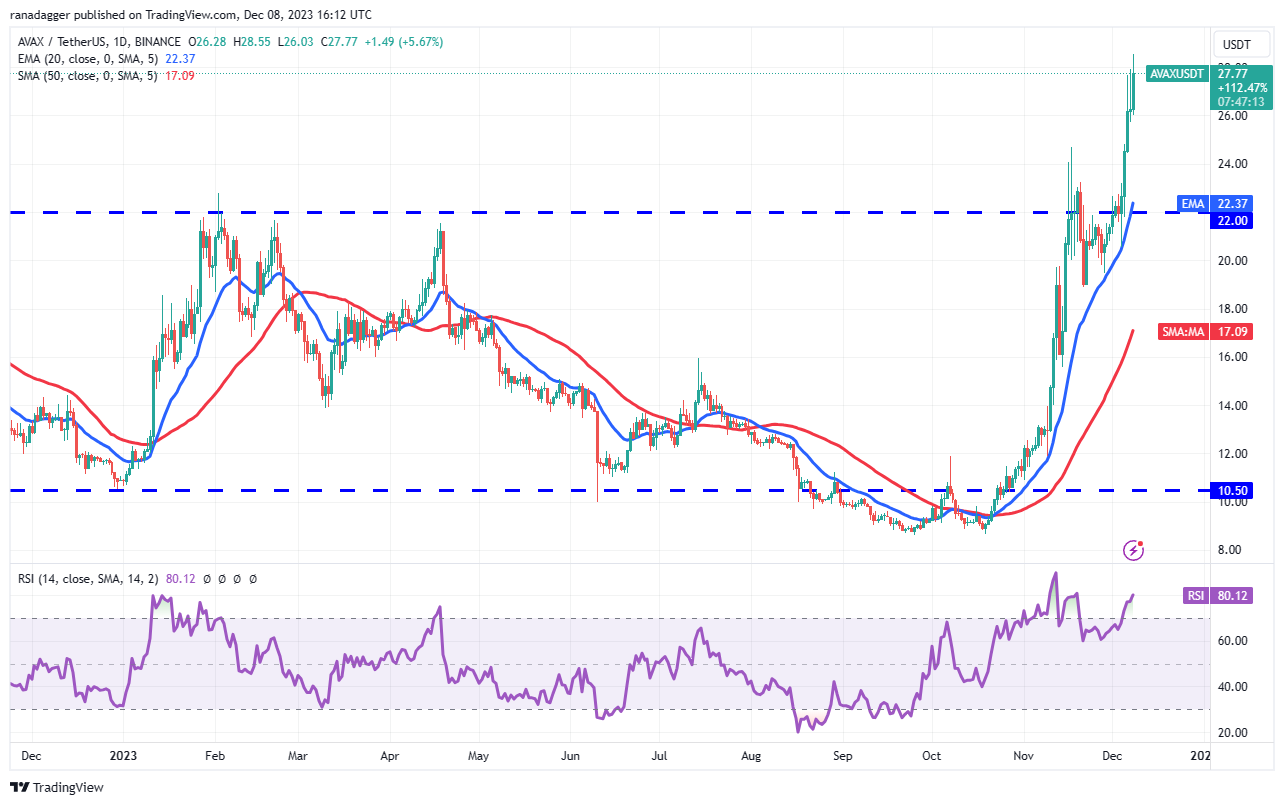
Task: Click the 22.00 blue level label
Action: pyautogui.click(x=1230, y=220)
